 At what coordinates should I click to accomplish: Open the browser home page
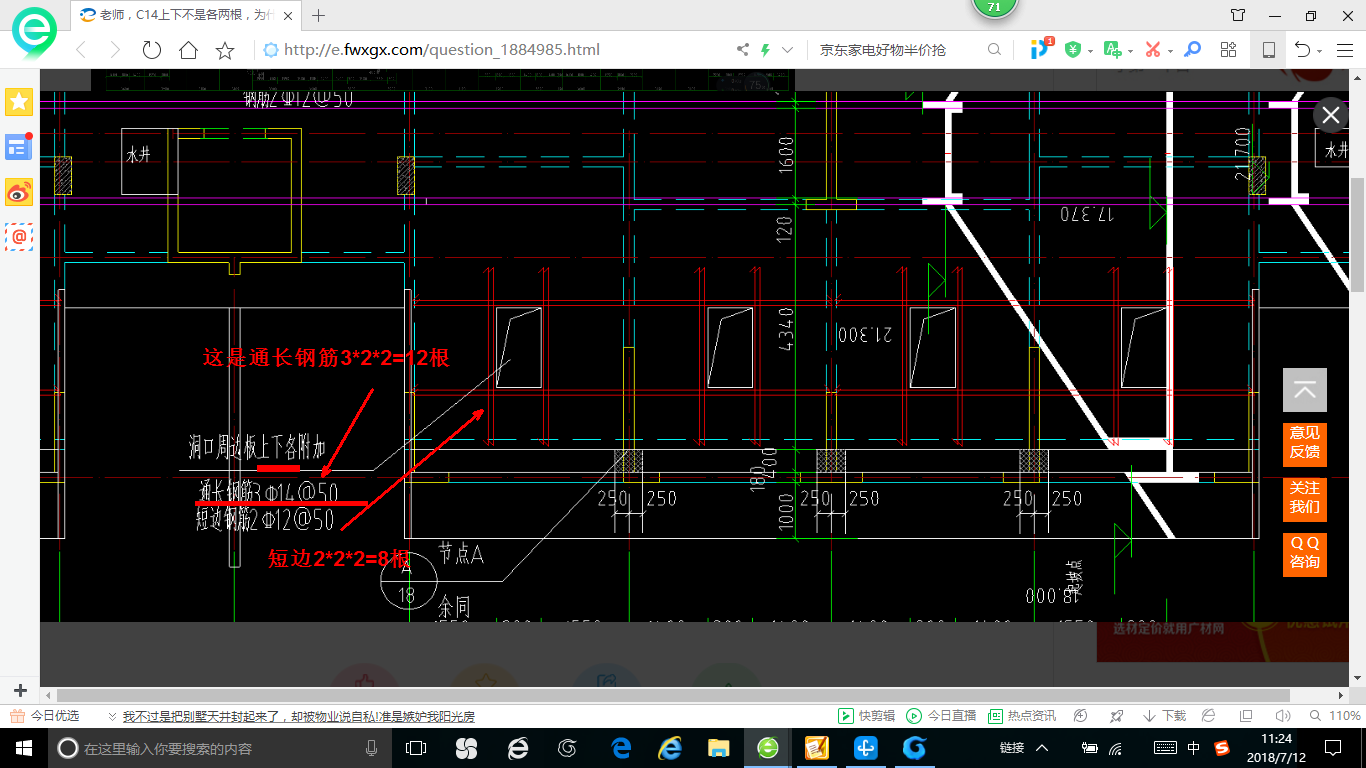(188, 50)
